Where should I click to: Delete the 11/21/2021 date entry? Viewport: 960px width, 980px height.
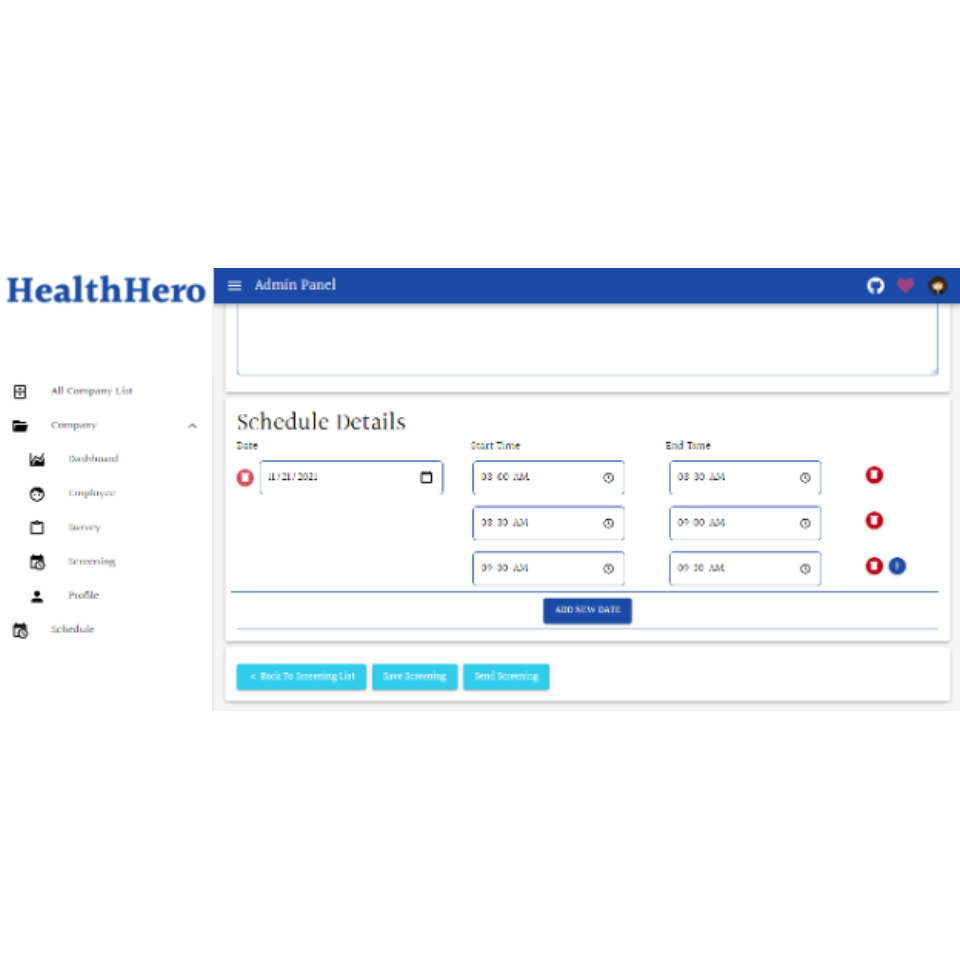coord(245,478)
